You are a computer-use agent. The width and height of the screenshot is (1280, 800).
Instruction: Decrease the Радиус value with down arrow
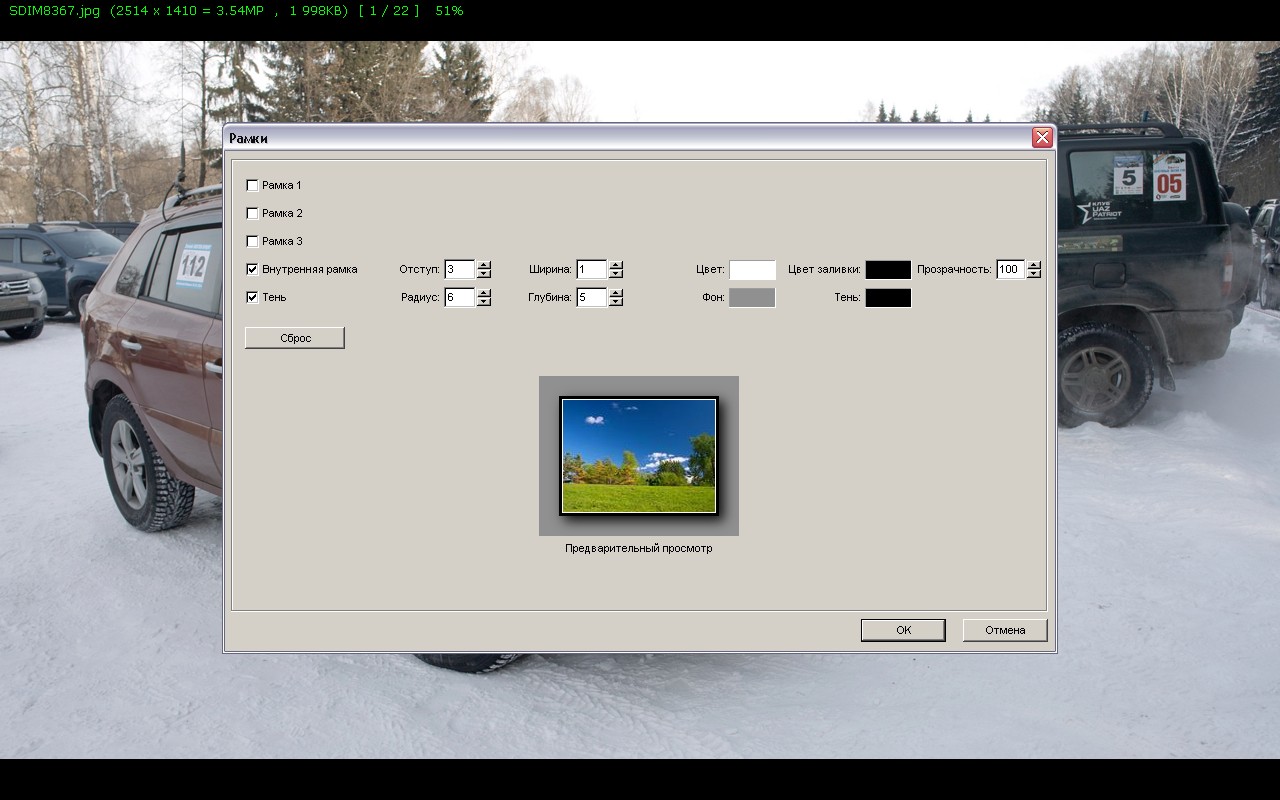coord(484,302)
